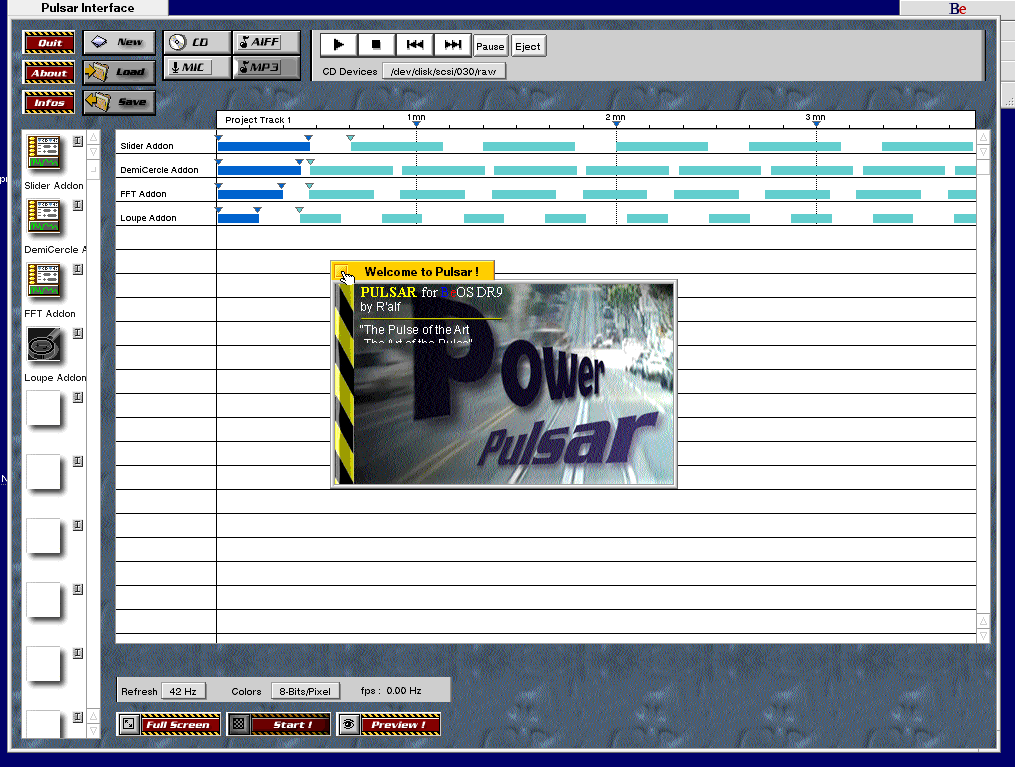This screenshot has height=767, width=1015.
Task: Open the Colors 8-Bits/Pixel dropdown
Action: point(305,691)
